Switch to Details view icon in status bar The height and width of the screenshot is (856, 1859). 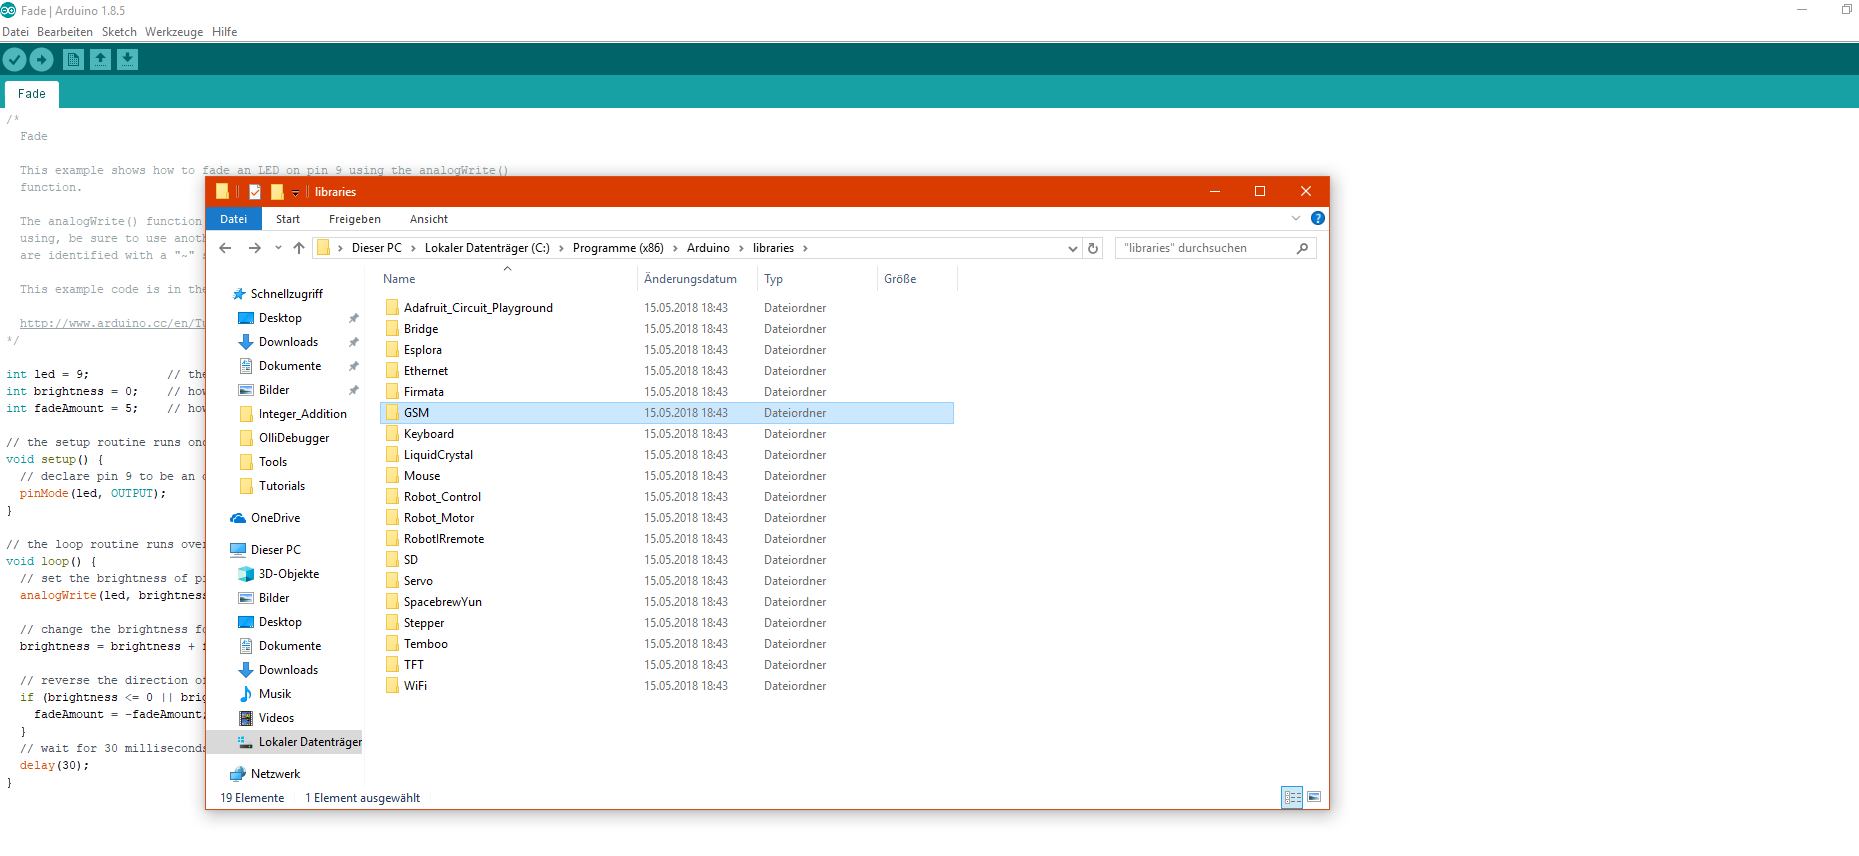pyautogui.click(x=1292, y=797)
